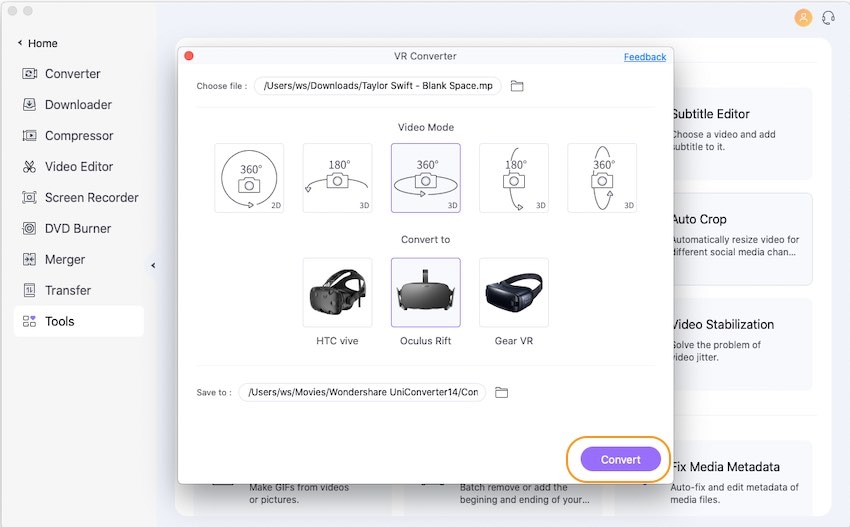Click the Convert button
850x527 pixels.
(620, 459)
